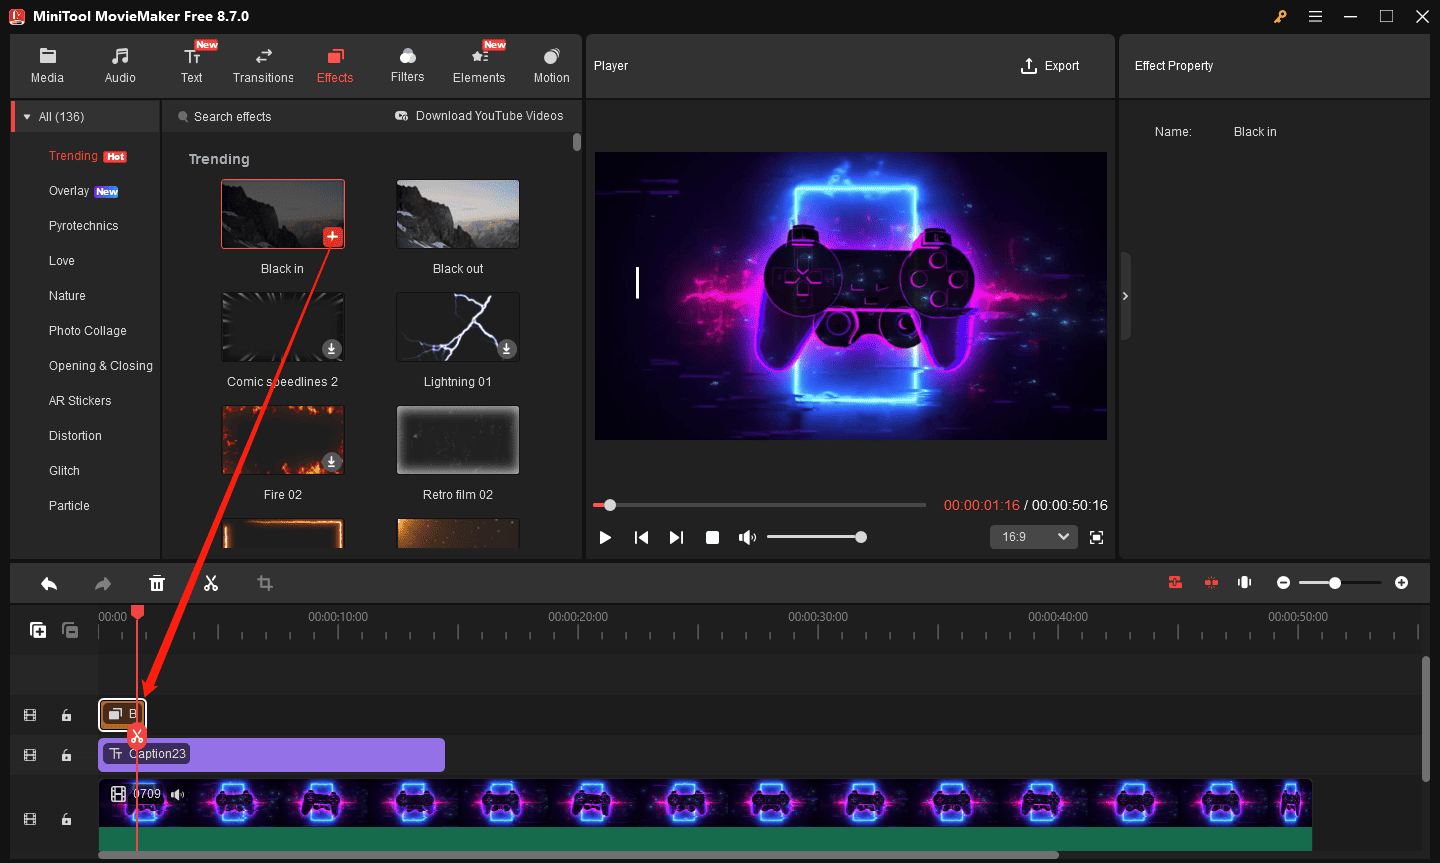Lock the effect track
1440x863 pixels.
point(66,715)
